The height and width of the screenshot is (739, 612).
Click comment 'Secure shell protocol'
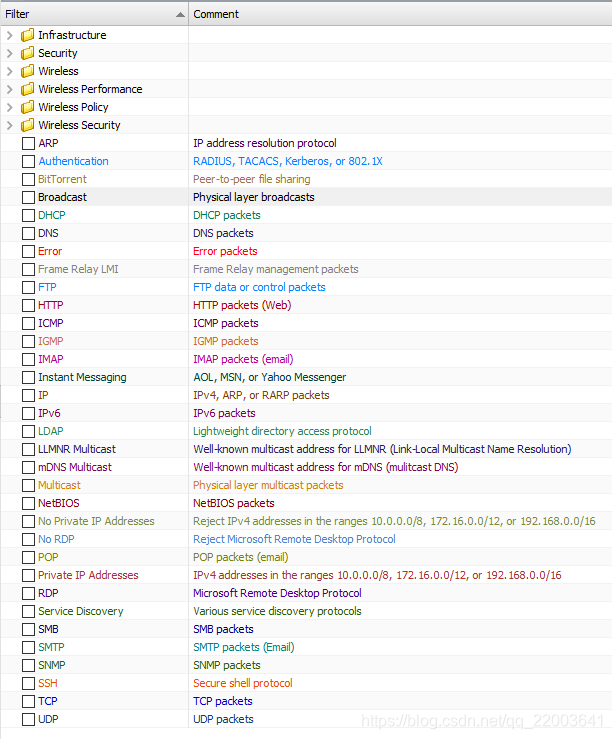point(243,683)
